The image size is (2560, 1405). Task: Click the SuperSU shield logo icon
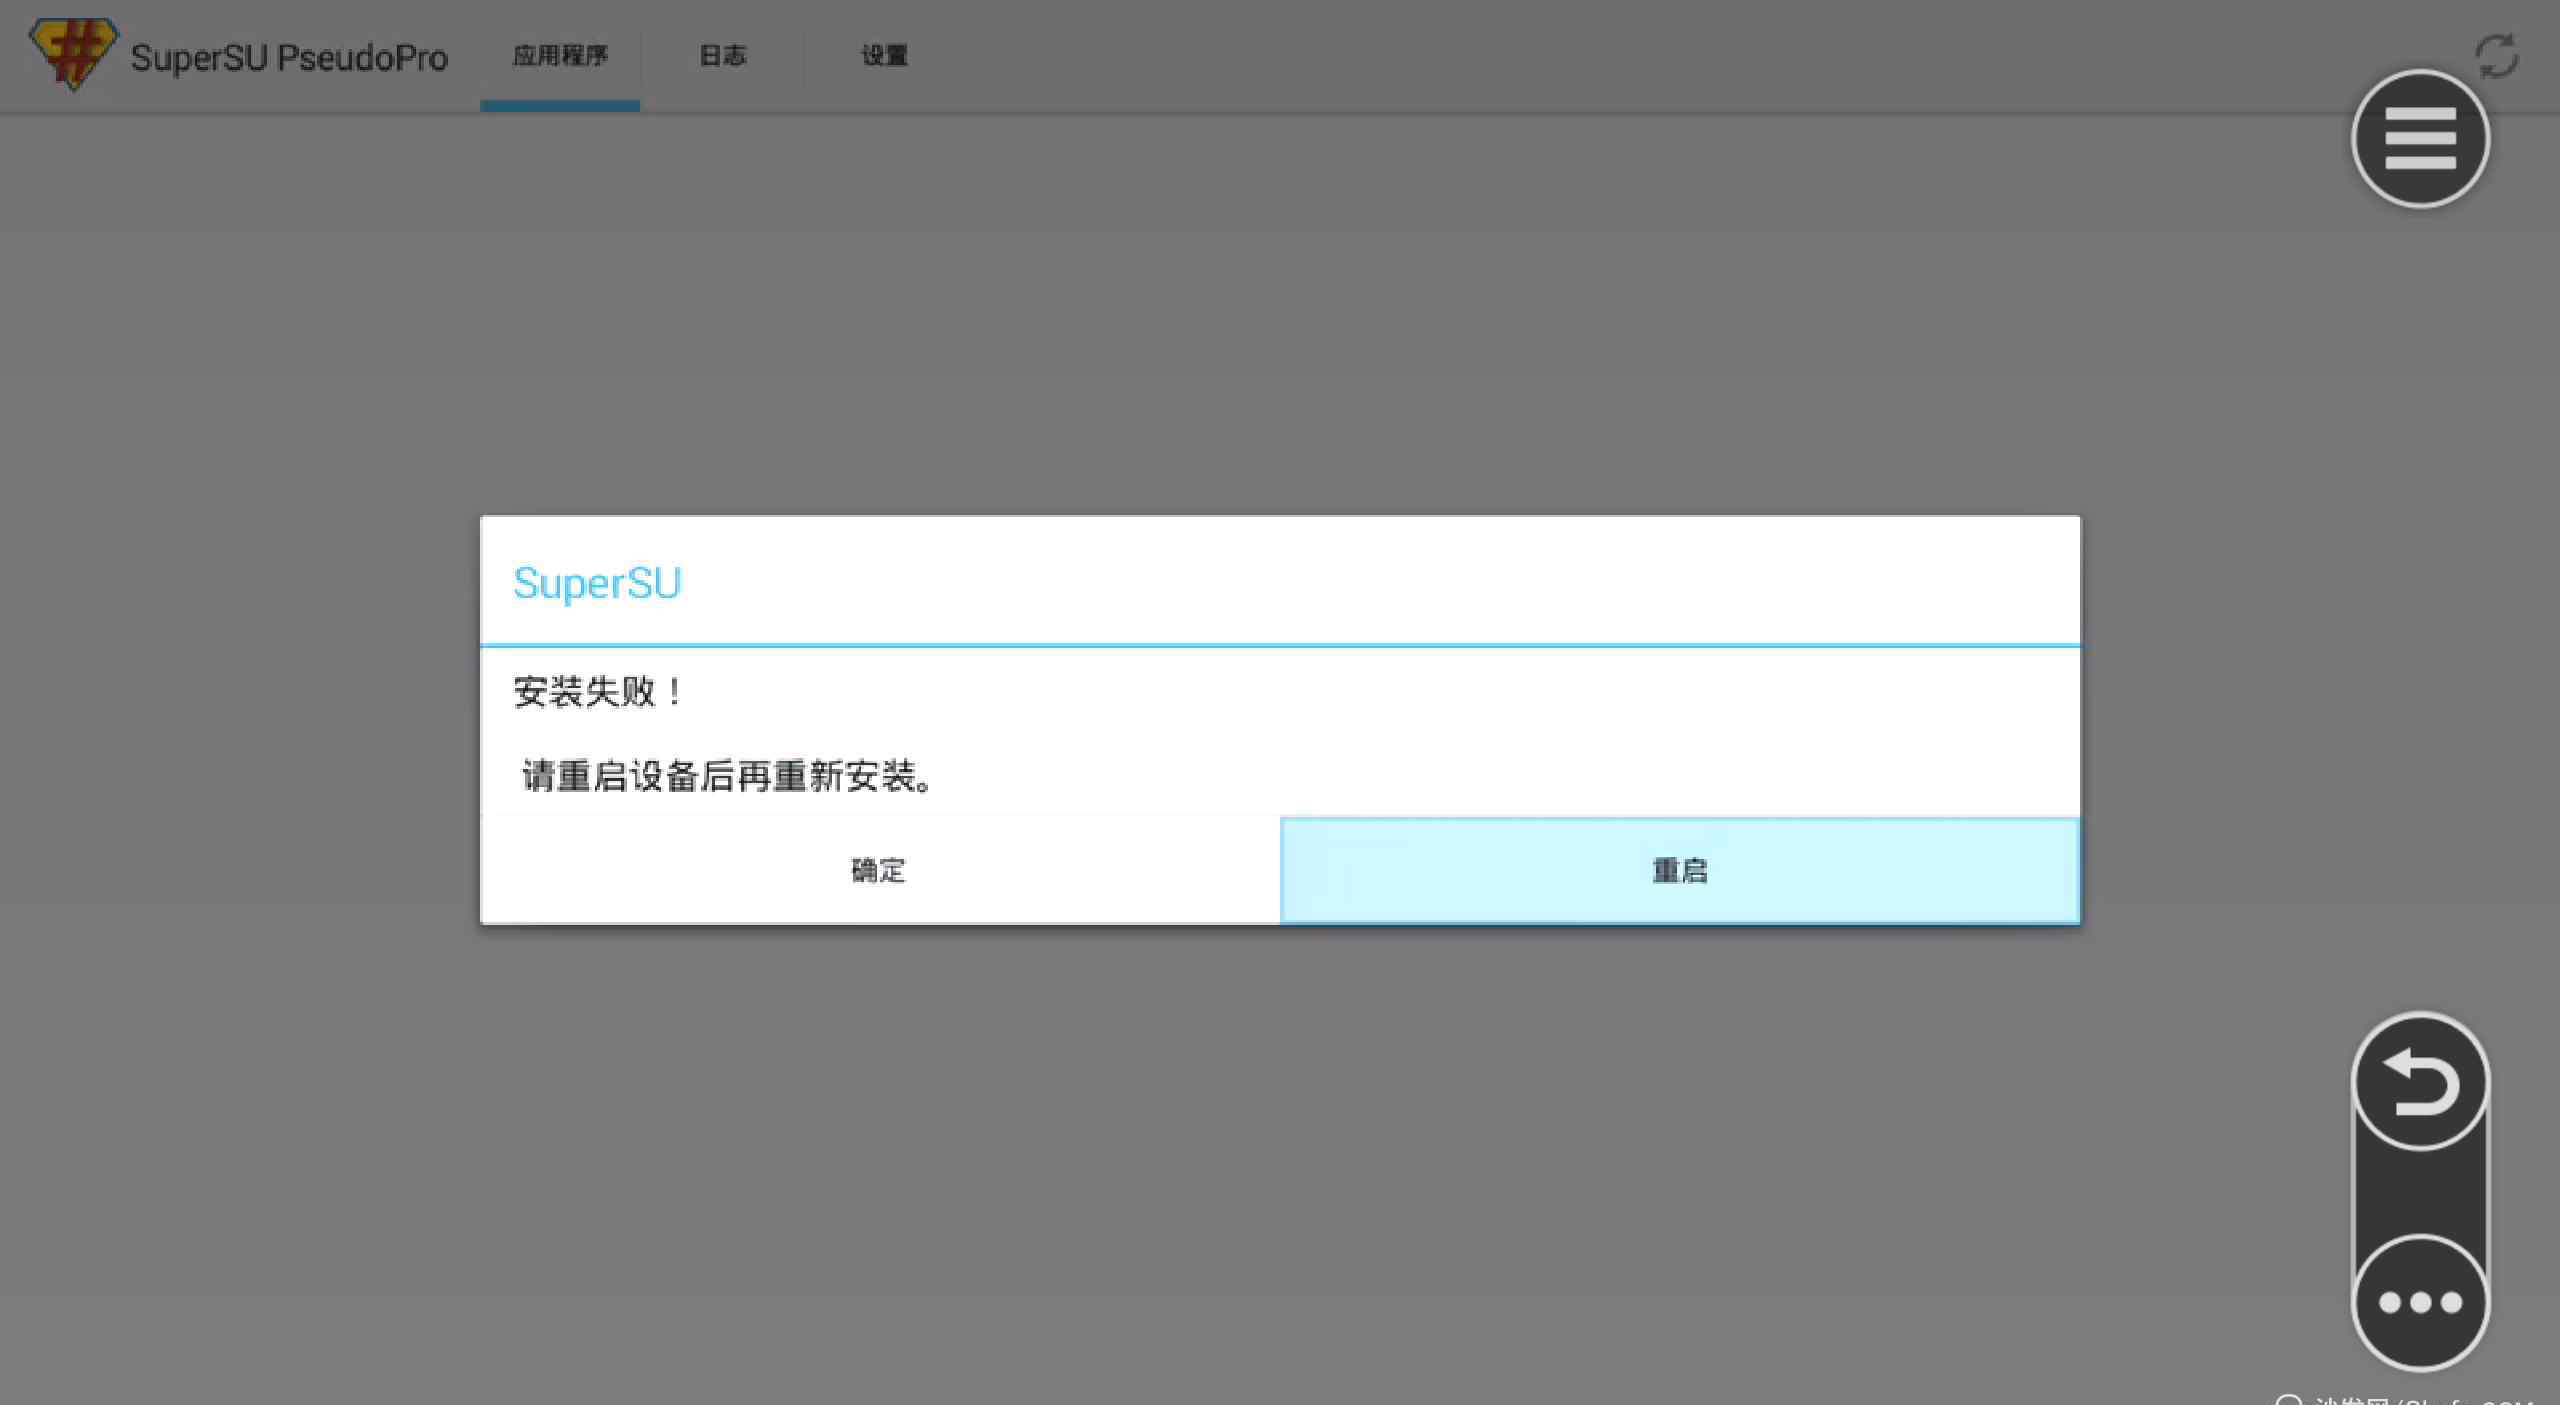[73, 54]
